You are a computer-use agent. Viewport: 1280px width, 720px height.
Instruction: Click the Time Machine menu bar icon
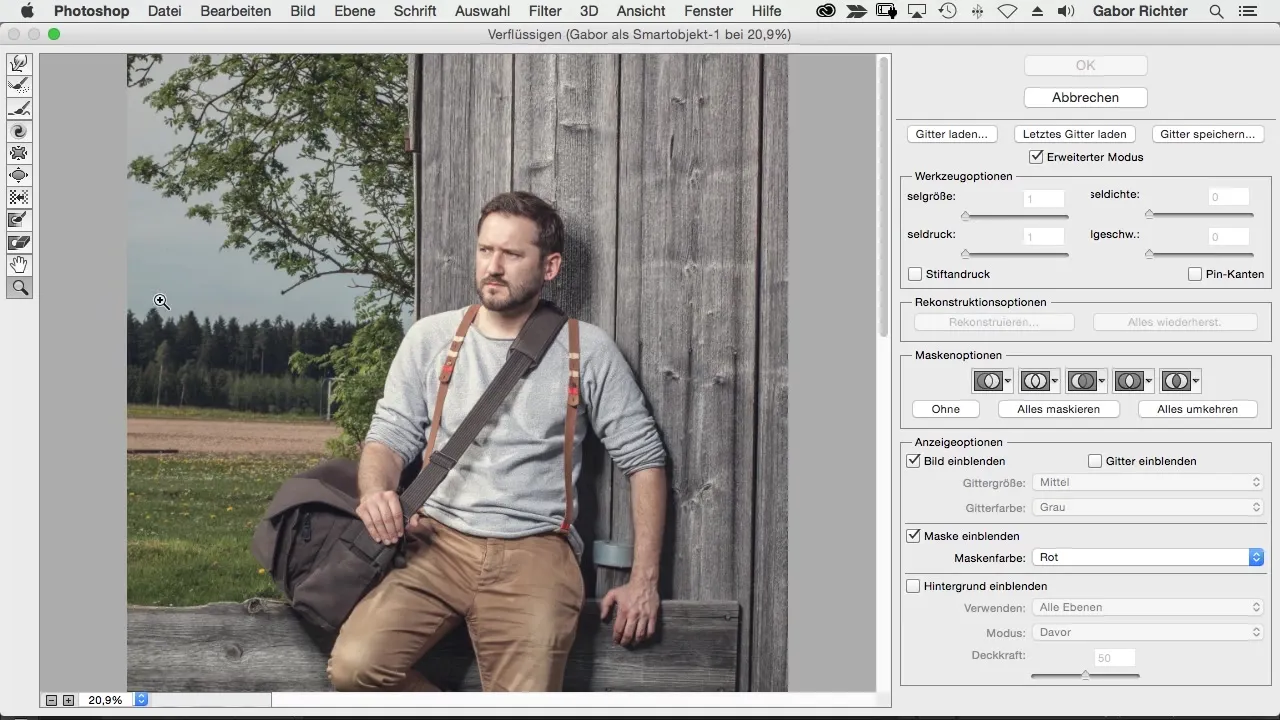[947, 12]
